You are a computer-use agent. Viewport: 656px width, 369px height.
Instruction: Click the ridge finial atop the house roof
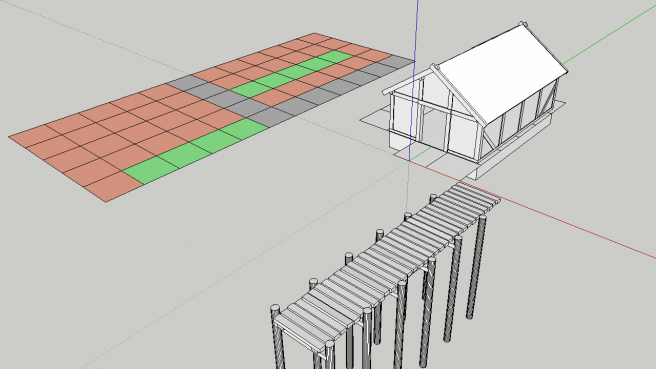tap(521, 24)
